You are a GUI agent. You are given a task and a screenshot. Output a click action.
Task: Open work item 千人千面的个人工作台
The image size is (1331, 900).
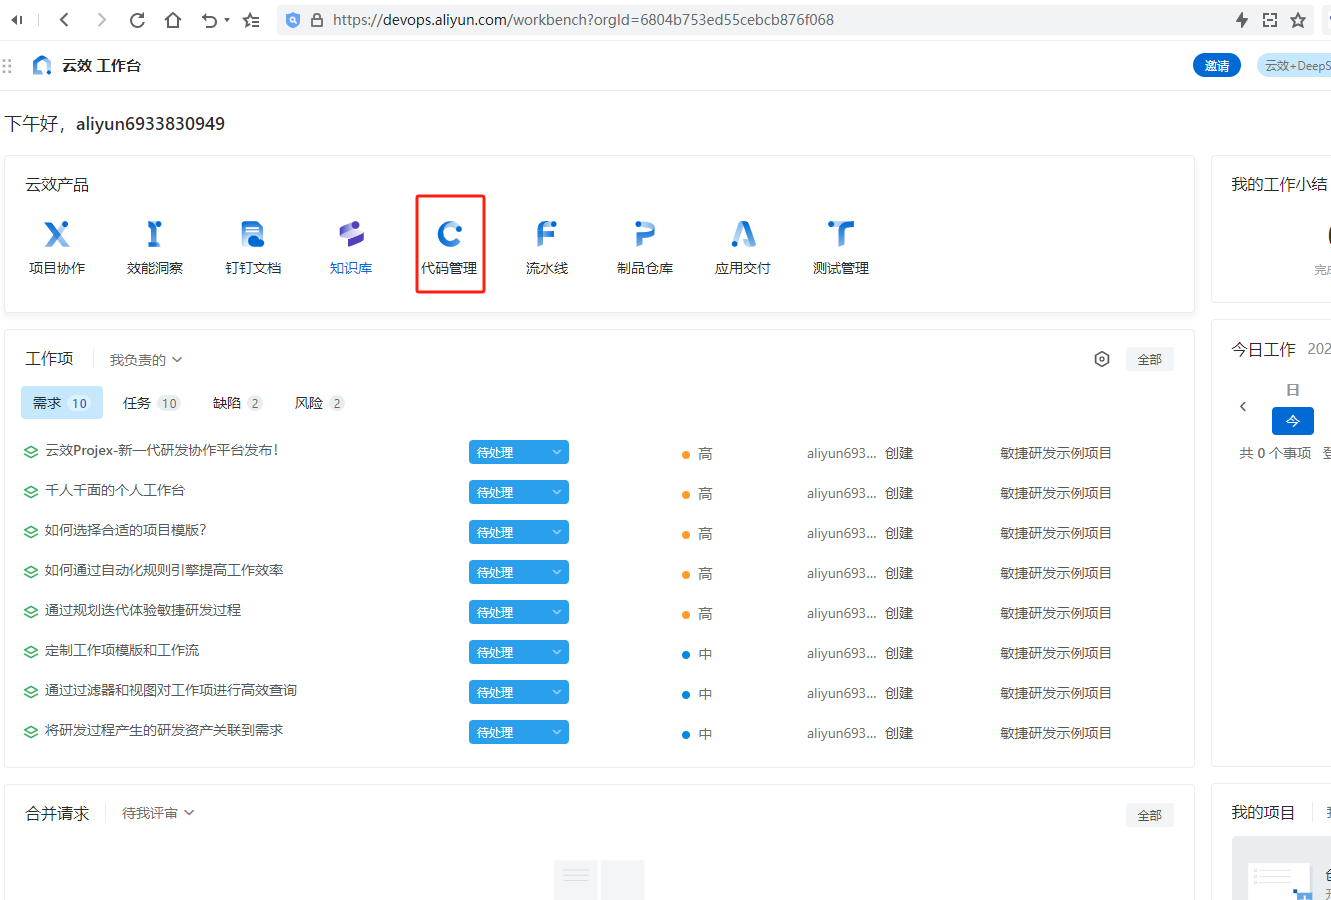pyautogui.click(x=115, y=490)
